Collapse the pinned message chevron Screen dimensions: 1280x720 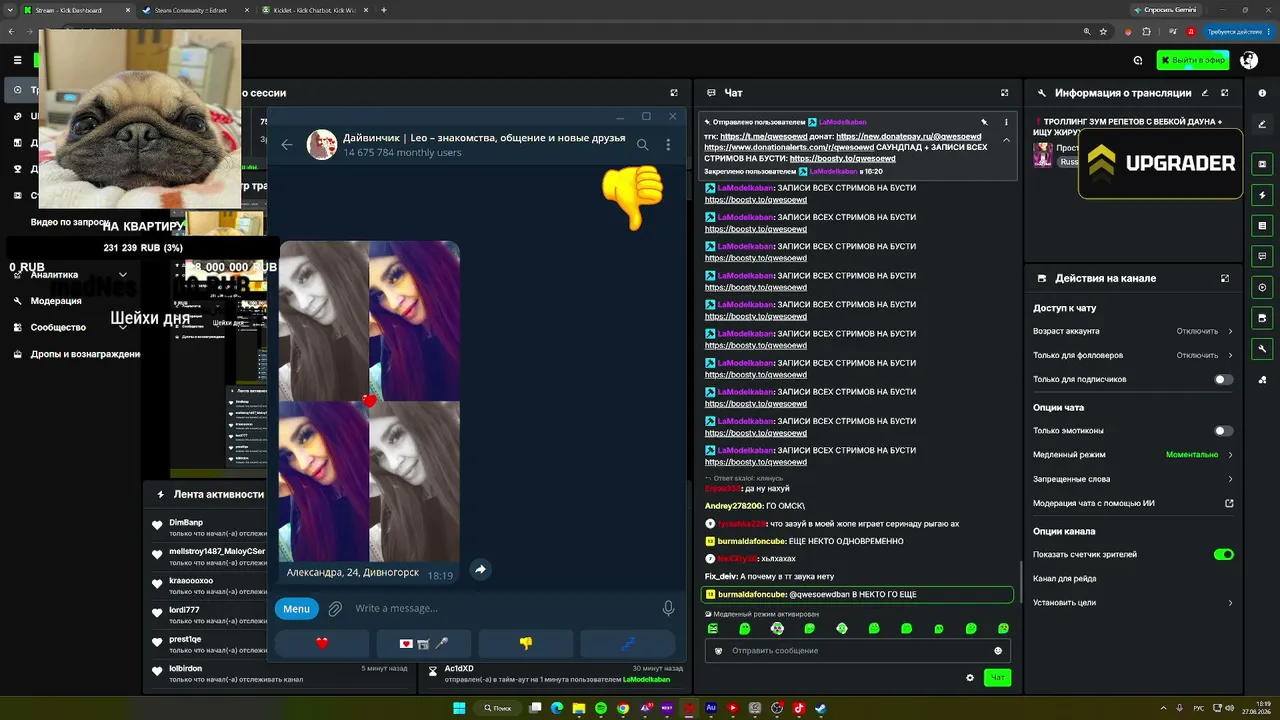(x=1006, y=140)
